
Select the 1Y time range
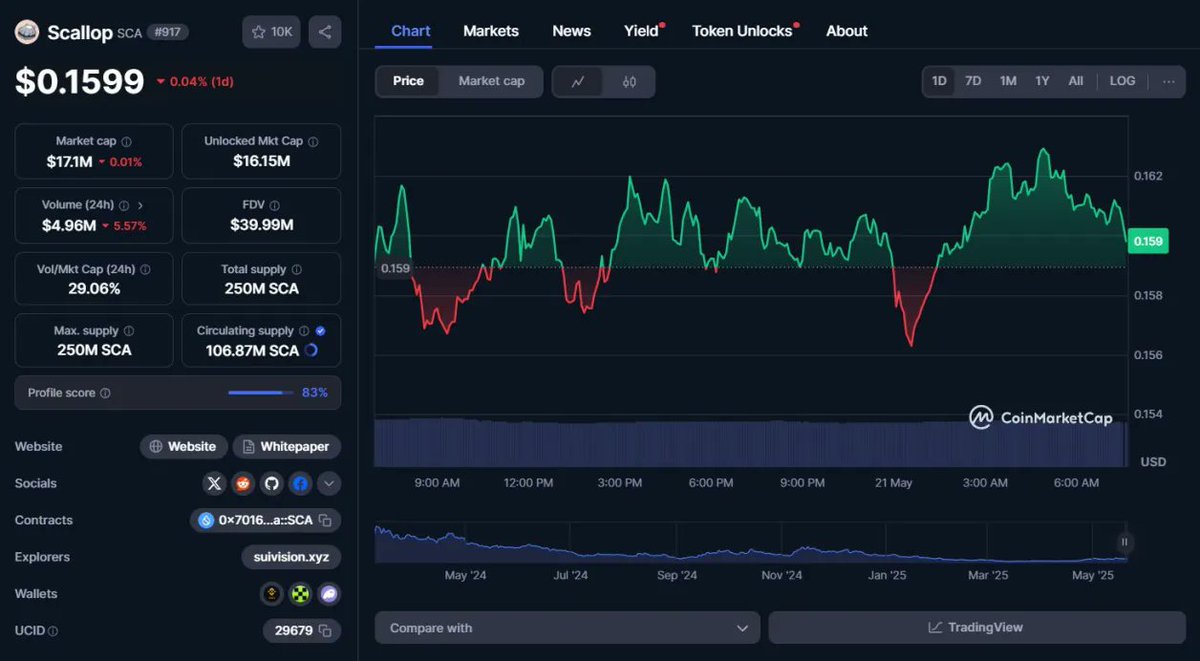click(1042, 81)
